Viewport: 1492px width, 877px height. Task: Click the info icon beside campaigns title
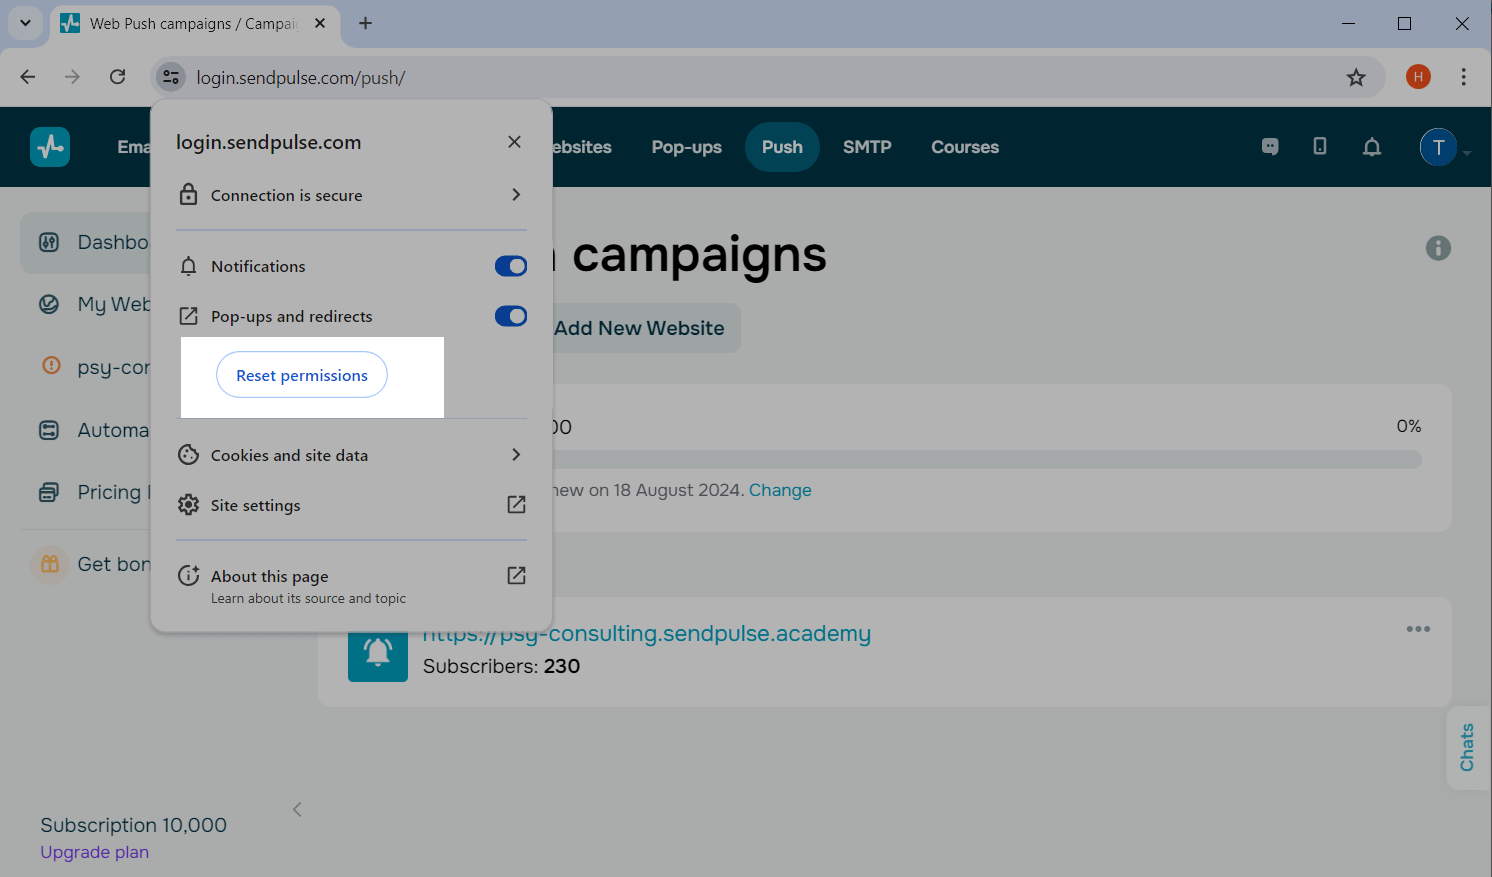[1438, 248]
